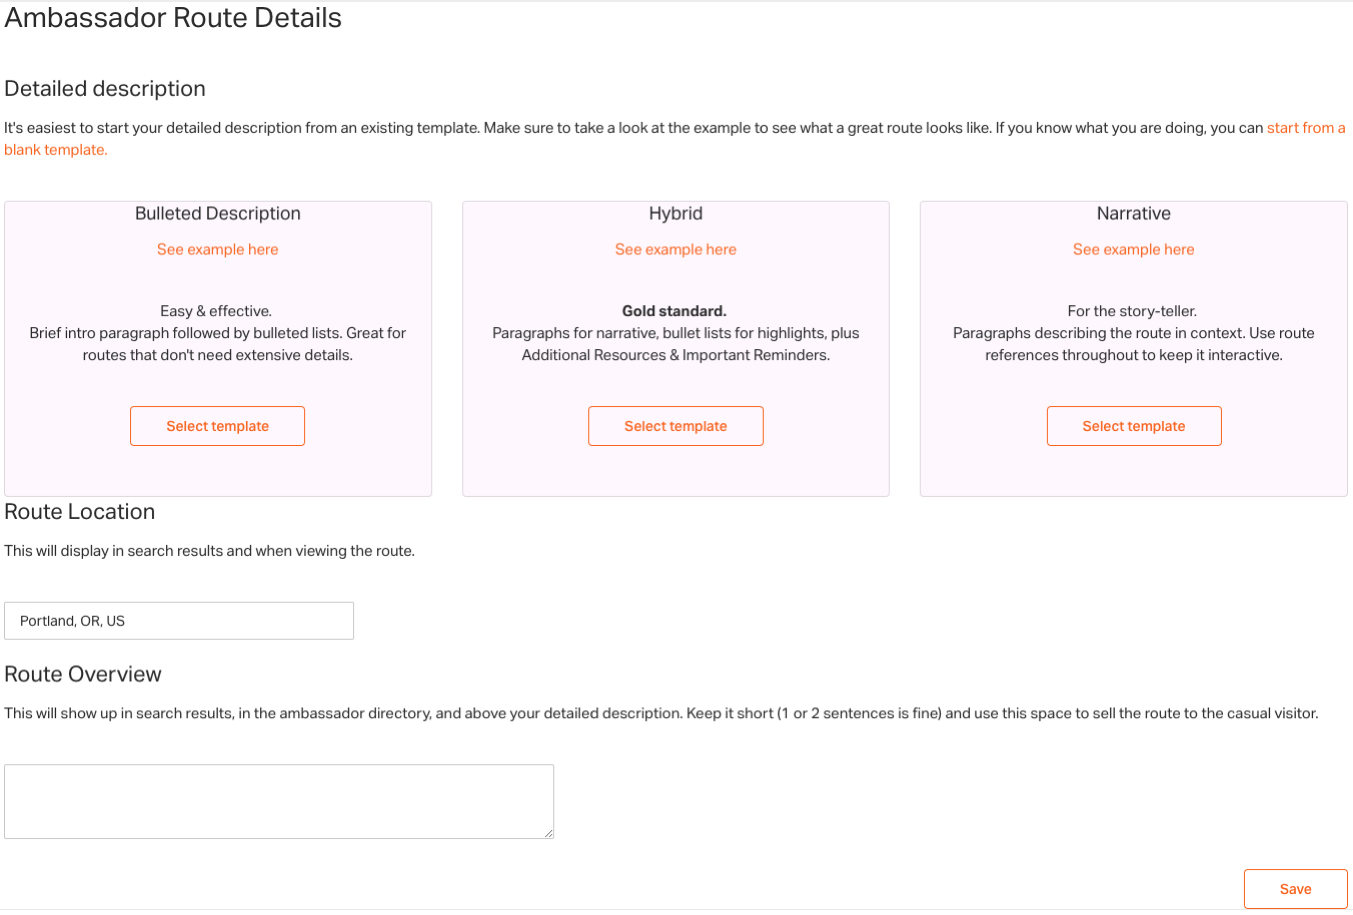
Task: Click the Bulleted Description card title
Action: (x=218, y=213)
